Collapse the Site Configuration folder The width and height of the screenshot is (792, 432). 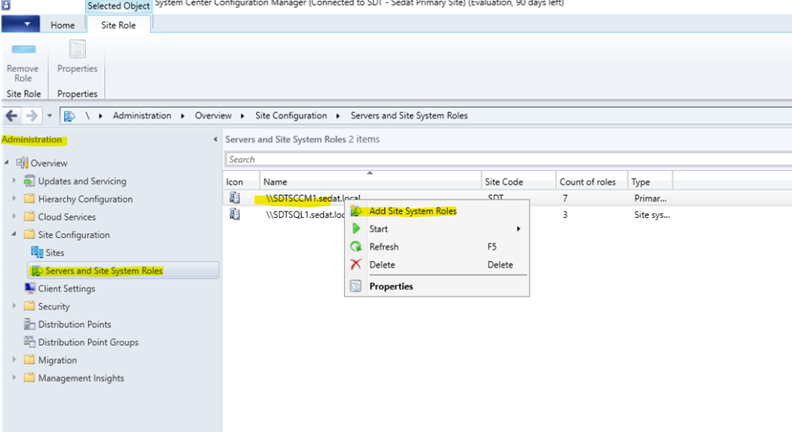tap(14, 234)
